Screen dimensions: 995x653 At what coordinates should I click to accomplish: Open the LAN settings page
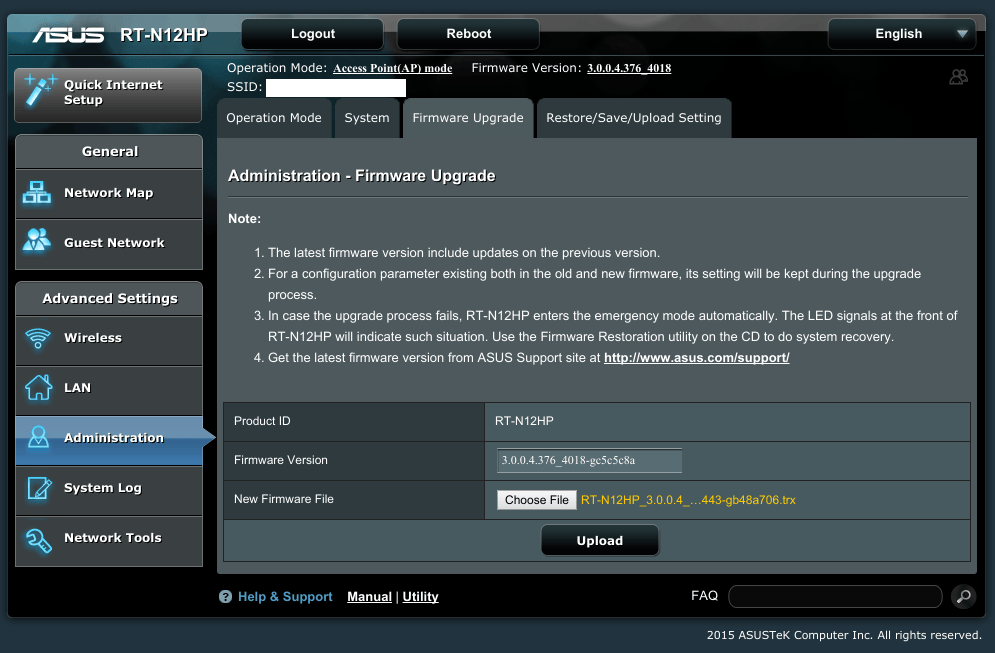(x=109, y=390)
